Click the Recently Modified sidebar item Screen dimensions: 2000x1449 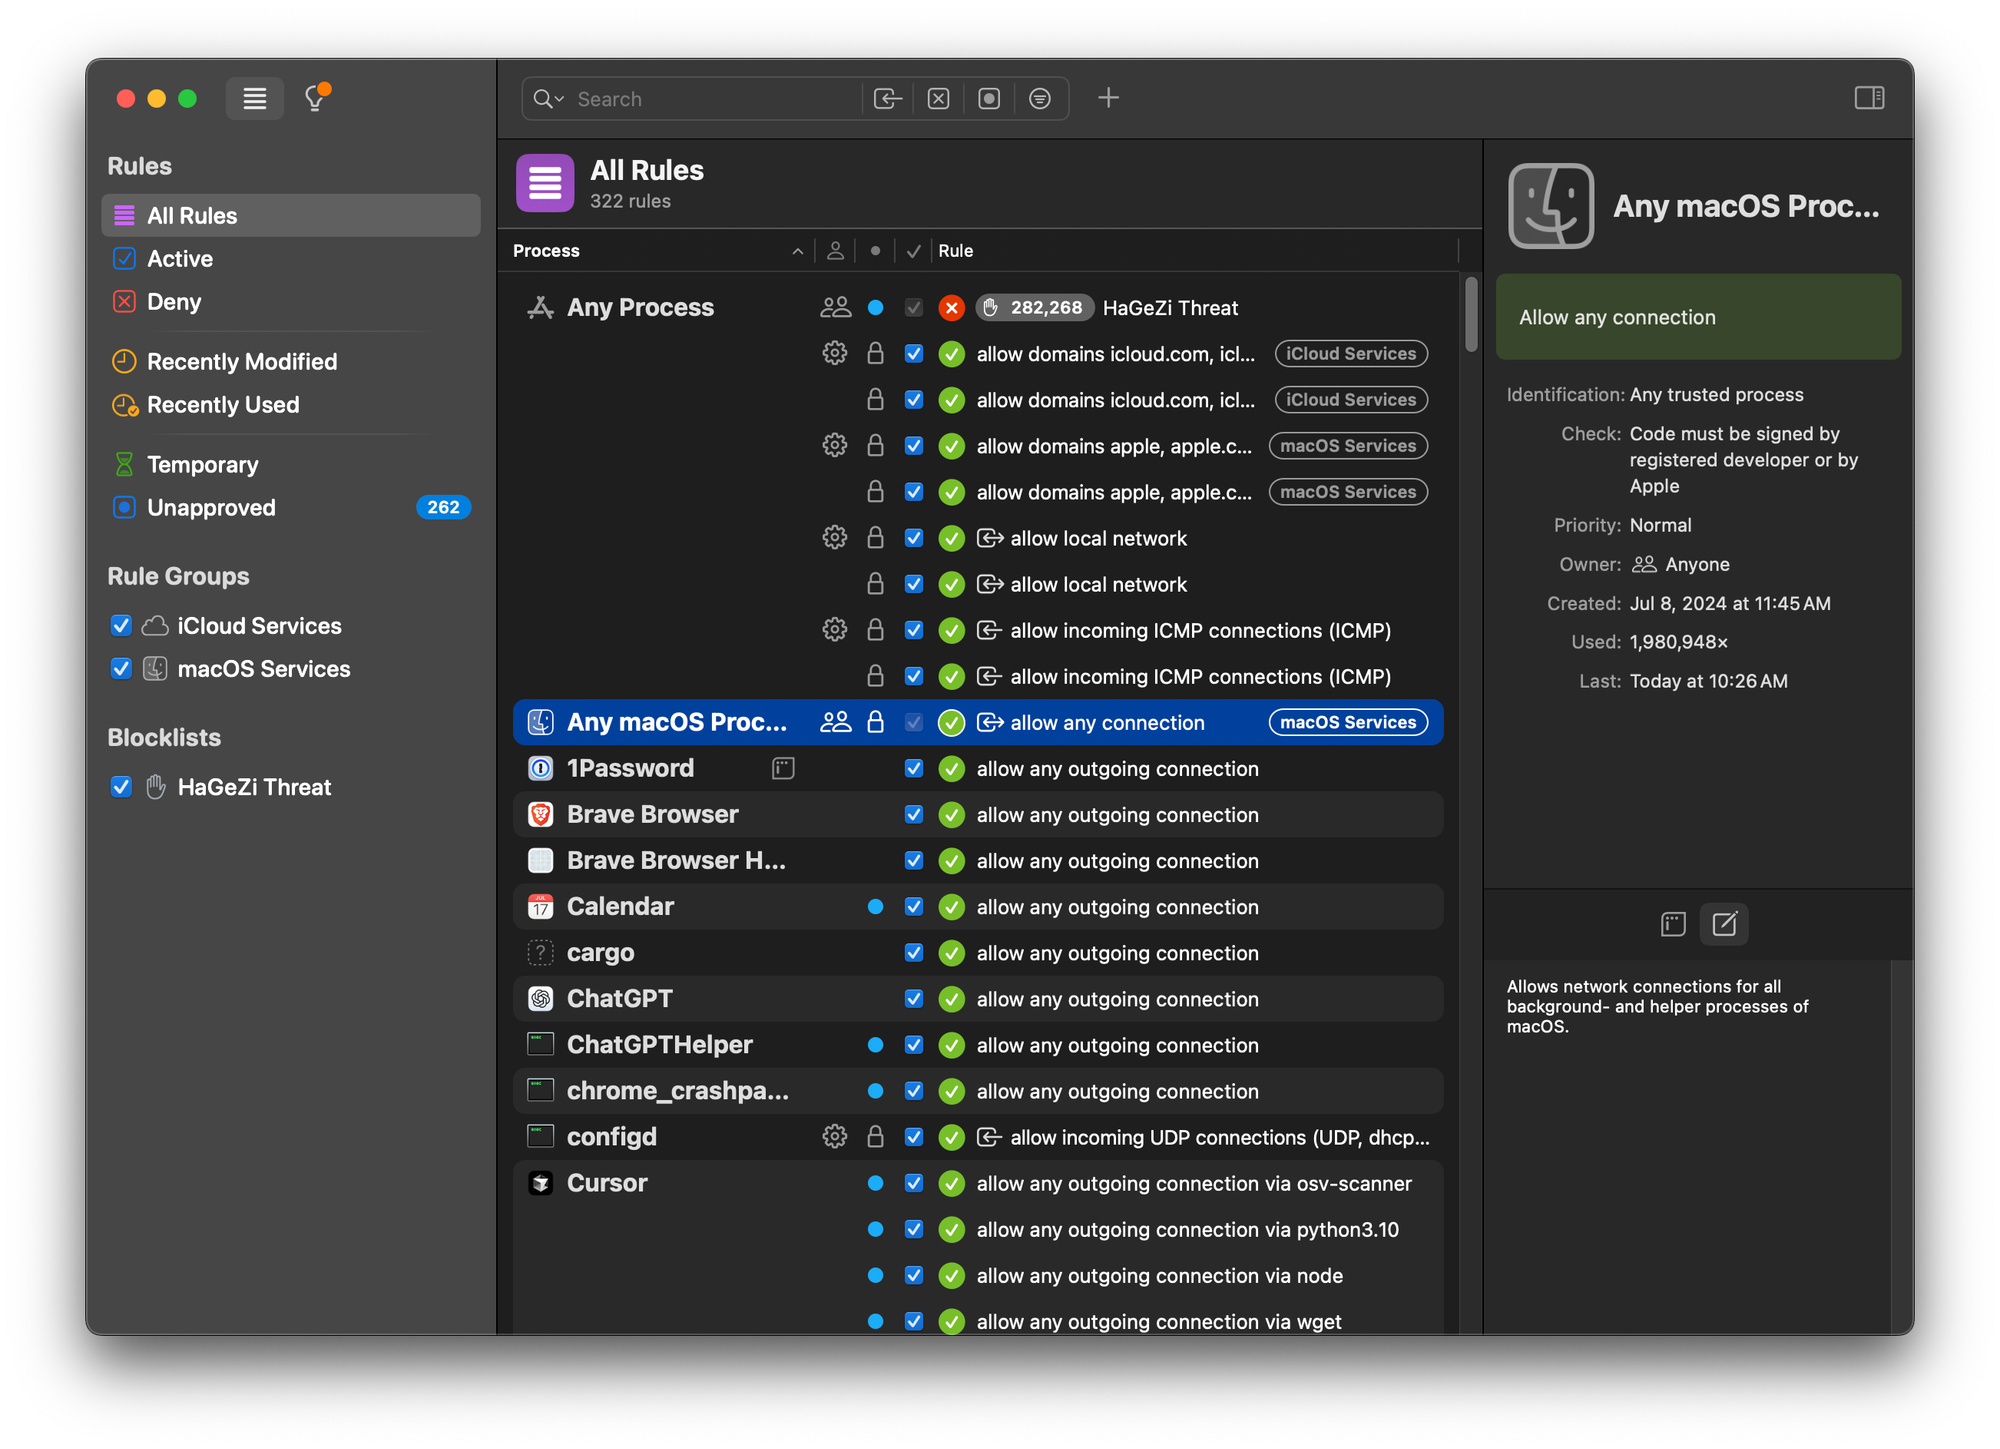(x=241, y=362)
